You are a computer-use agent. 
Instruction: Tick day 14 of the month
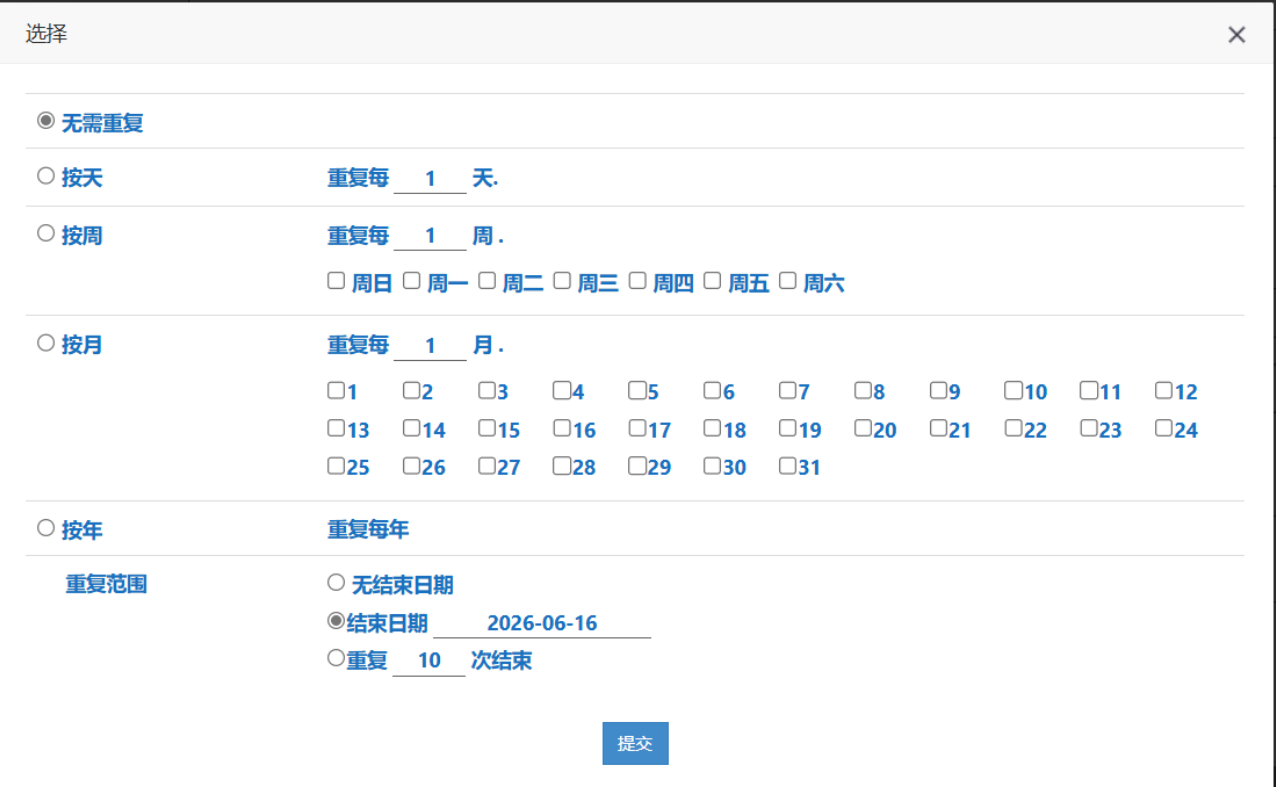(411, 428)
